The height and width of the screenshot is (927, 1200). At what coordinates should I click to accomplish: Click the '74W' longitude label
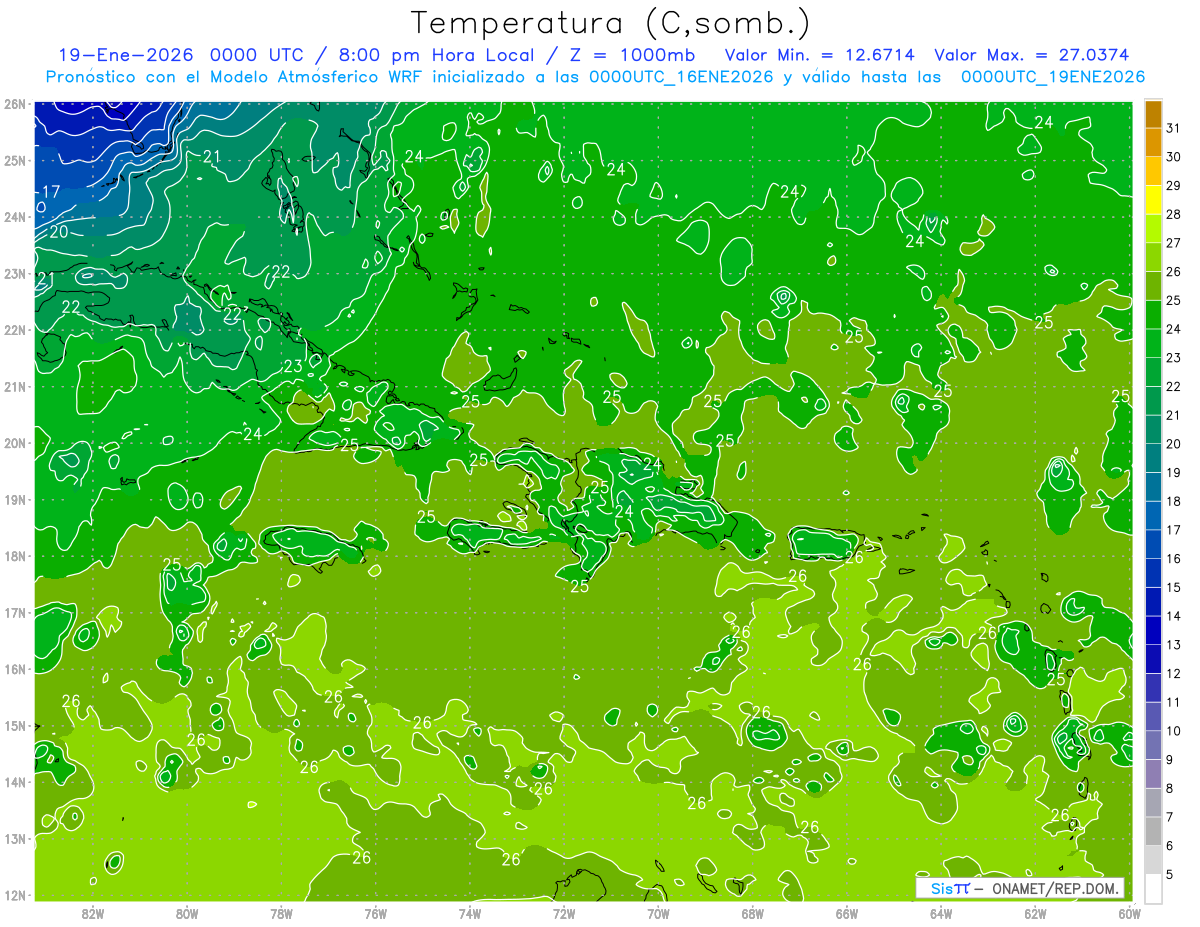pos(470,914)
